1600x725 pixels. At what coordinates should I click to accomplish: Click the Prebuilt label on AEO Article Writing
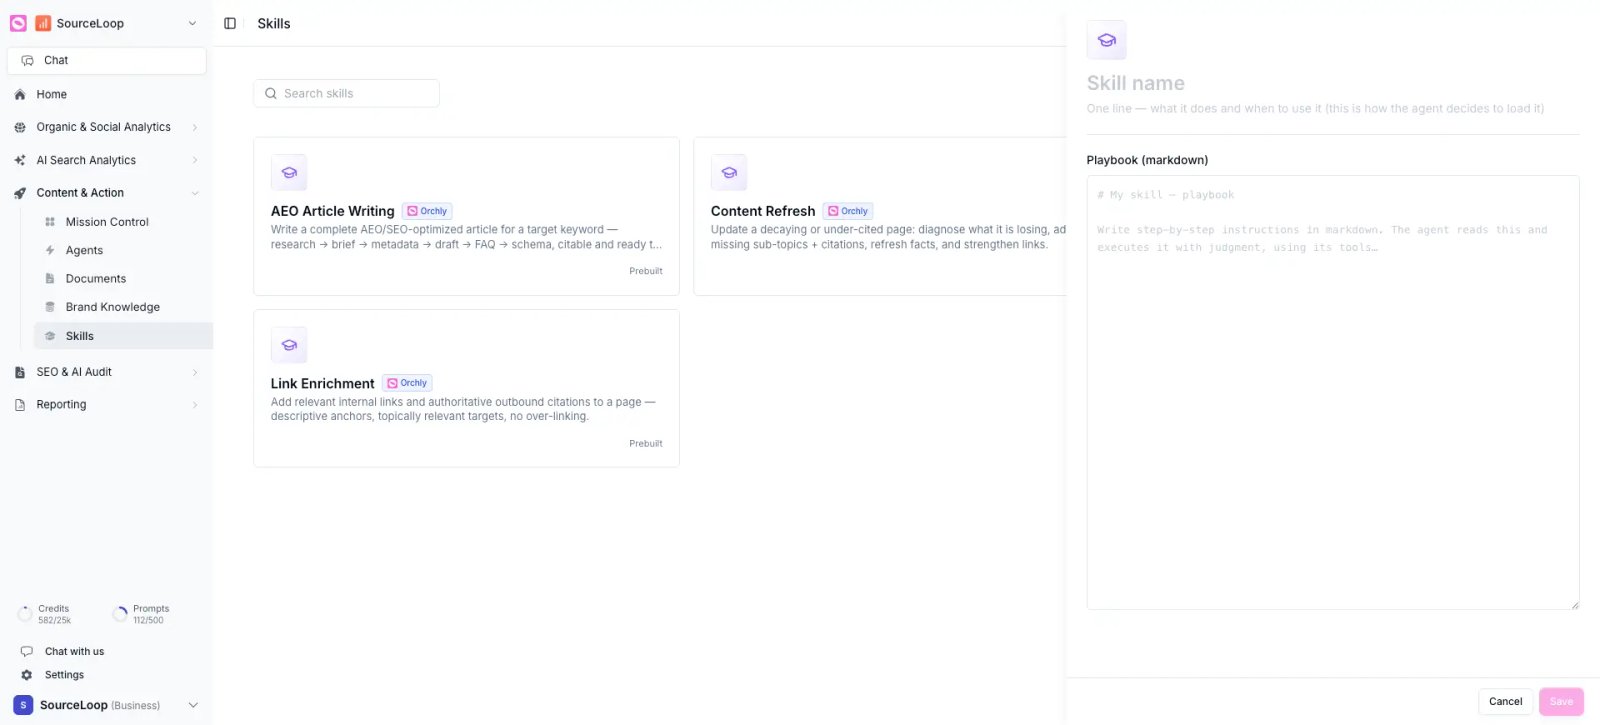pyautogui.click(x=646, y=271)
